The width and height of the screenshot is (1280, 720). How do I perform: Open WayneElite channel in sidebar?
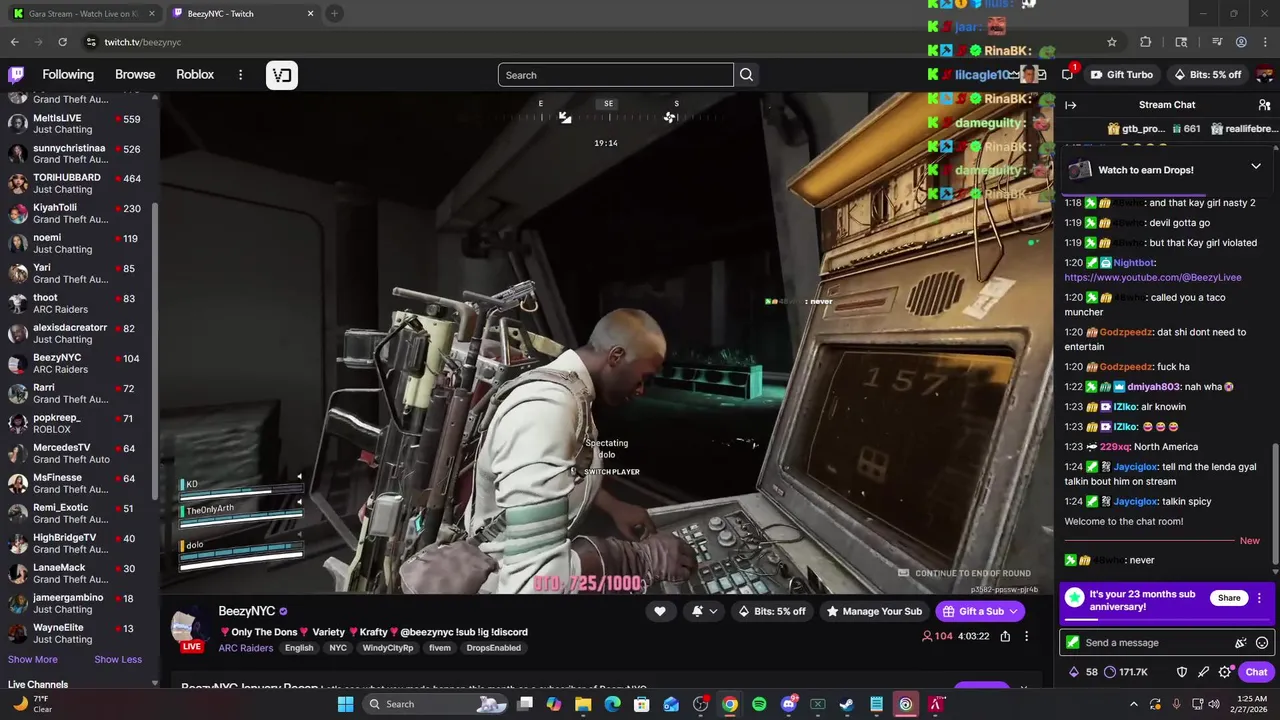pos(80,634)
